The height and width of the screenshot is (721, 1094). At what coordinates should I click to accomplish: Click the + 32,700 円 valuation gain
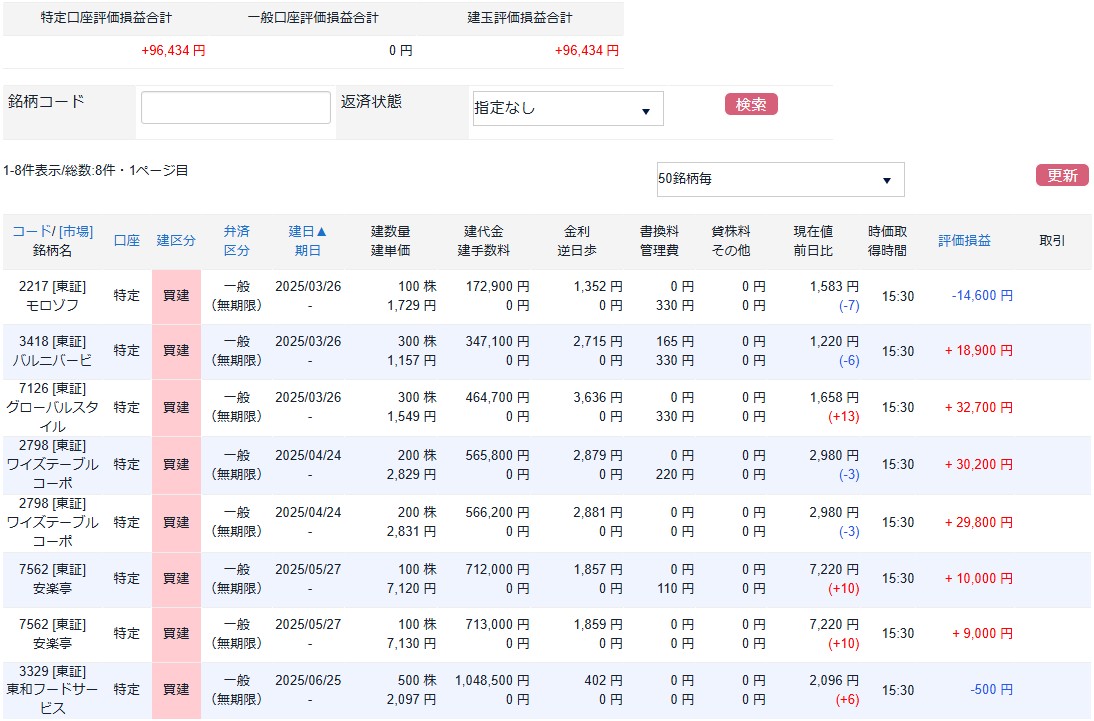(x=979, y=408)
